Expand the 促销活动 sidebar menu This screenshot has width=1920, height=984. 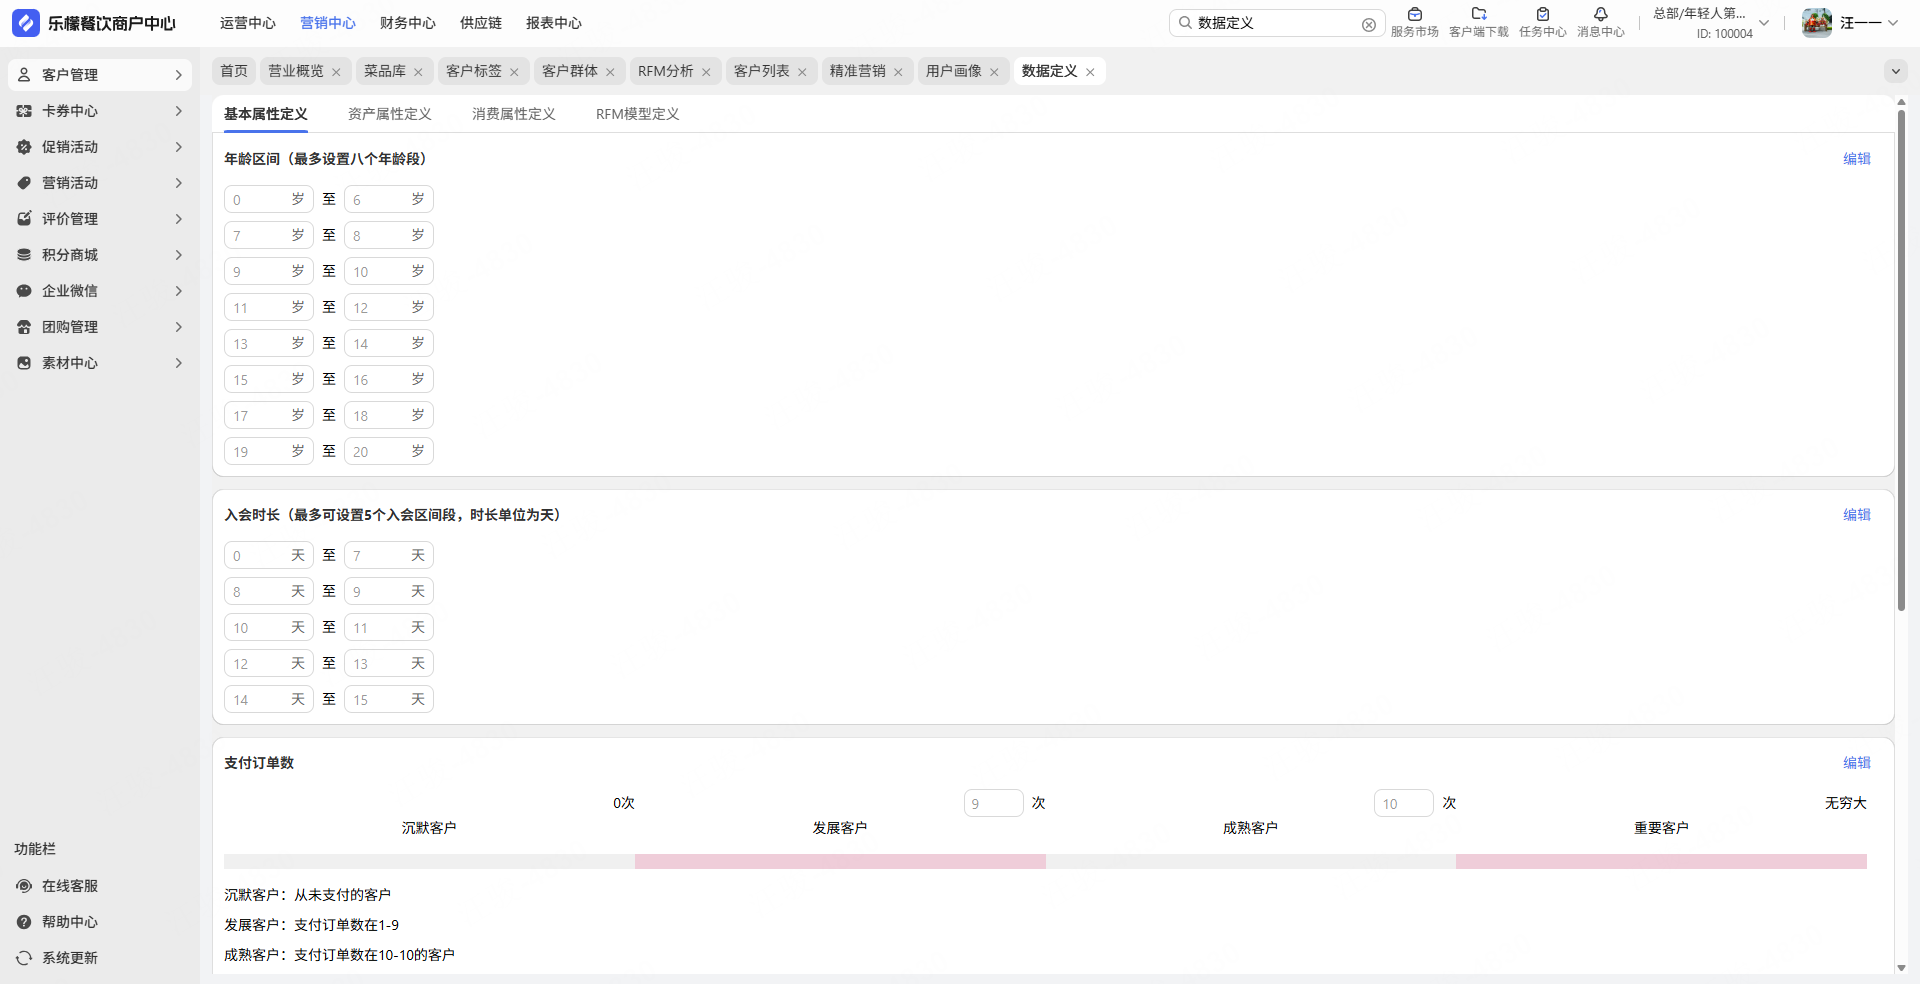[x=179, y=147]
